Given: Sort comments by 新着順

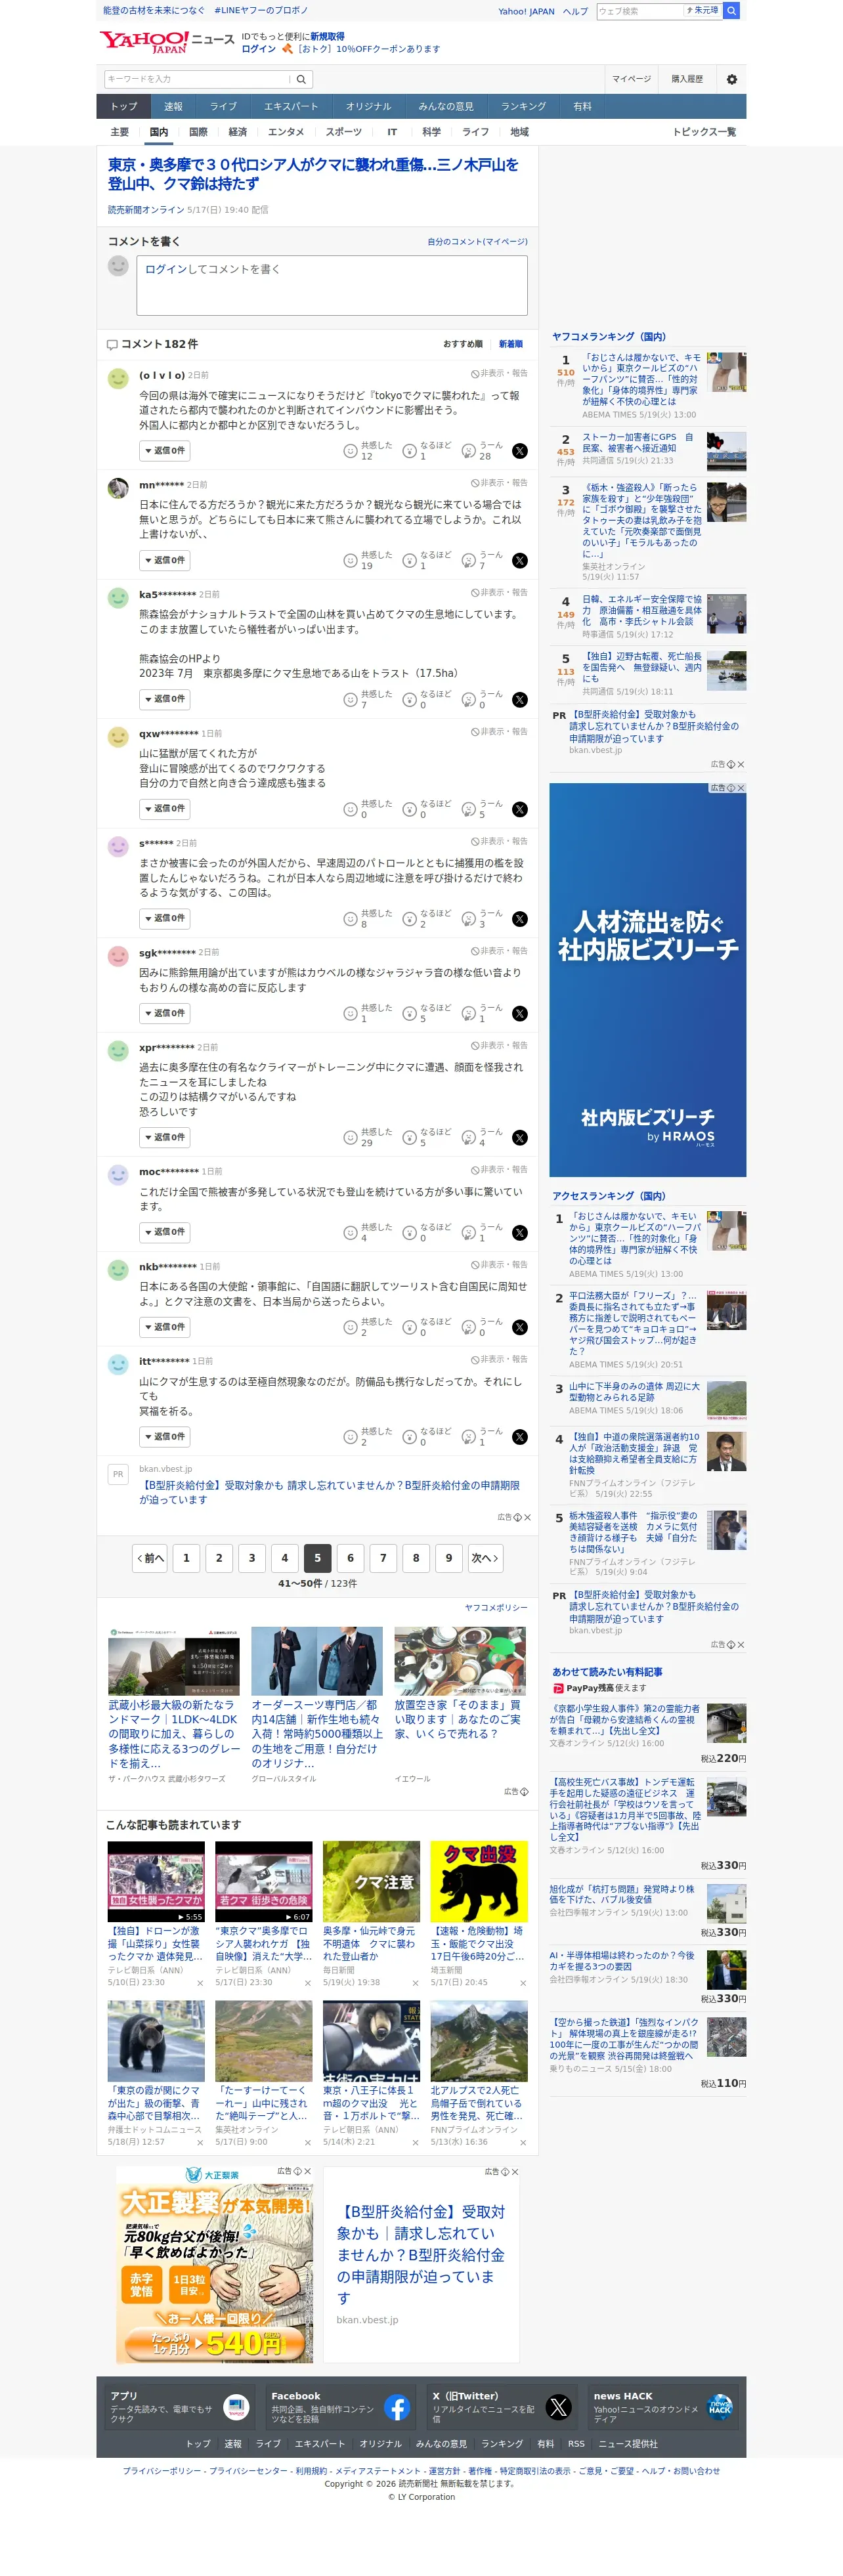Looking at the screenshot, I should pyautogui.click(x=511, y=344).
